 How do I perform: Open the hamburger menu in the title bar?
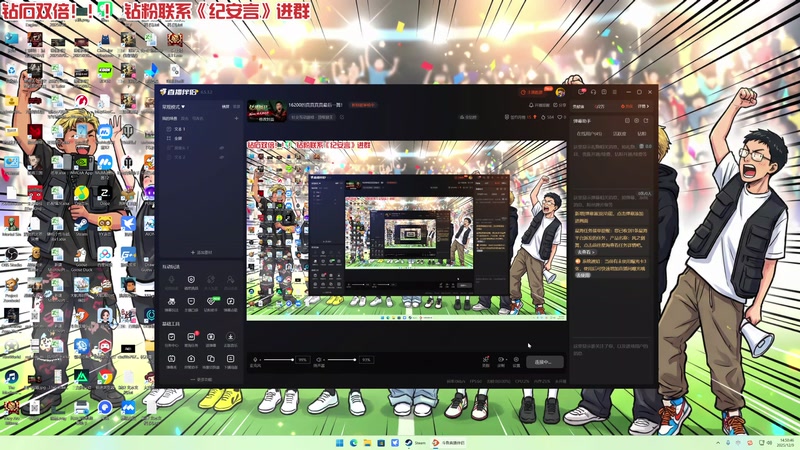pyautogui.click(x=615, y=92)
